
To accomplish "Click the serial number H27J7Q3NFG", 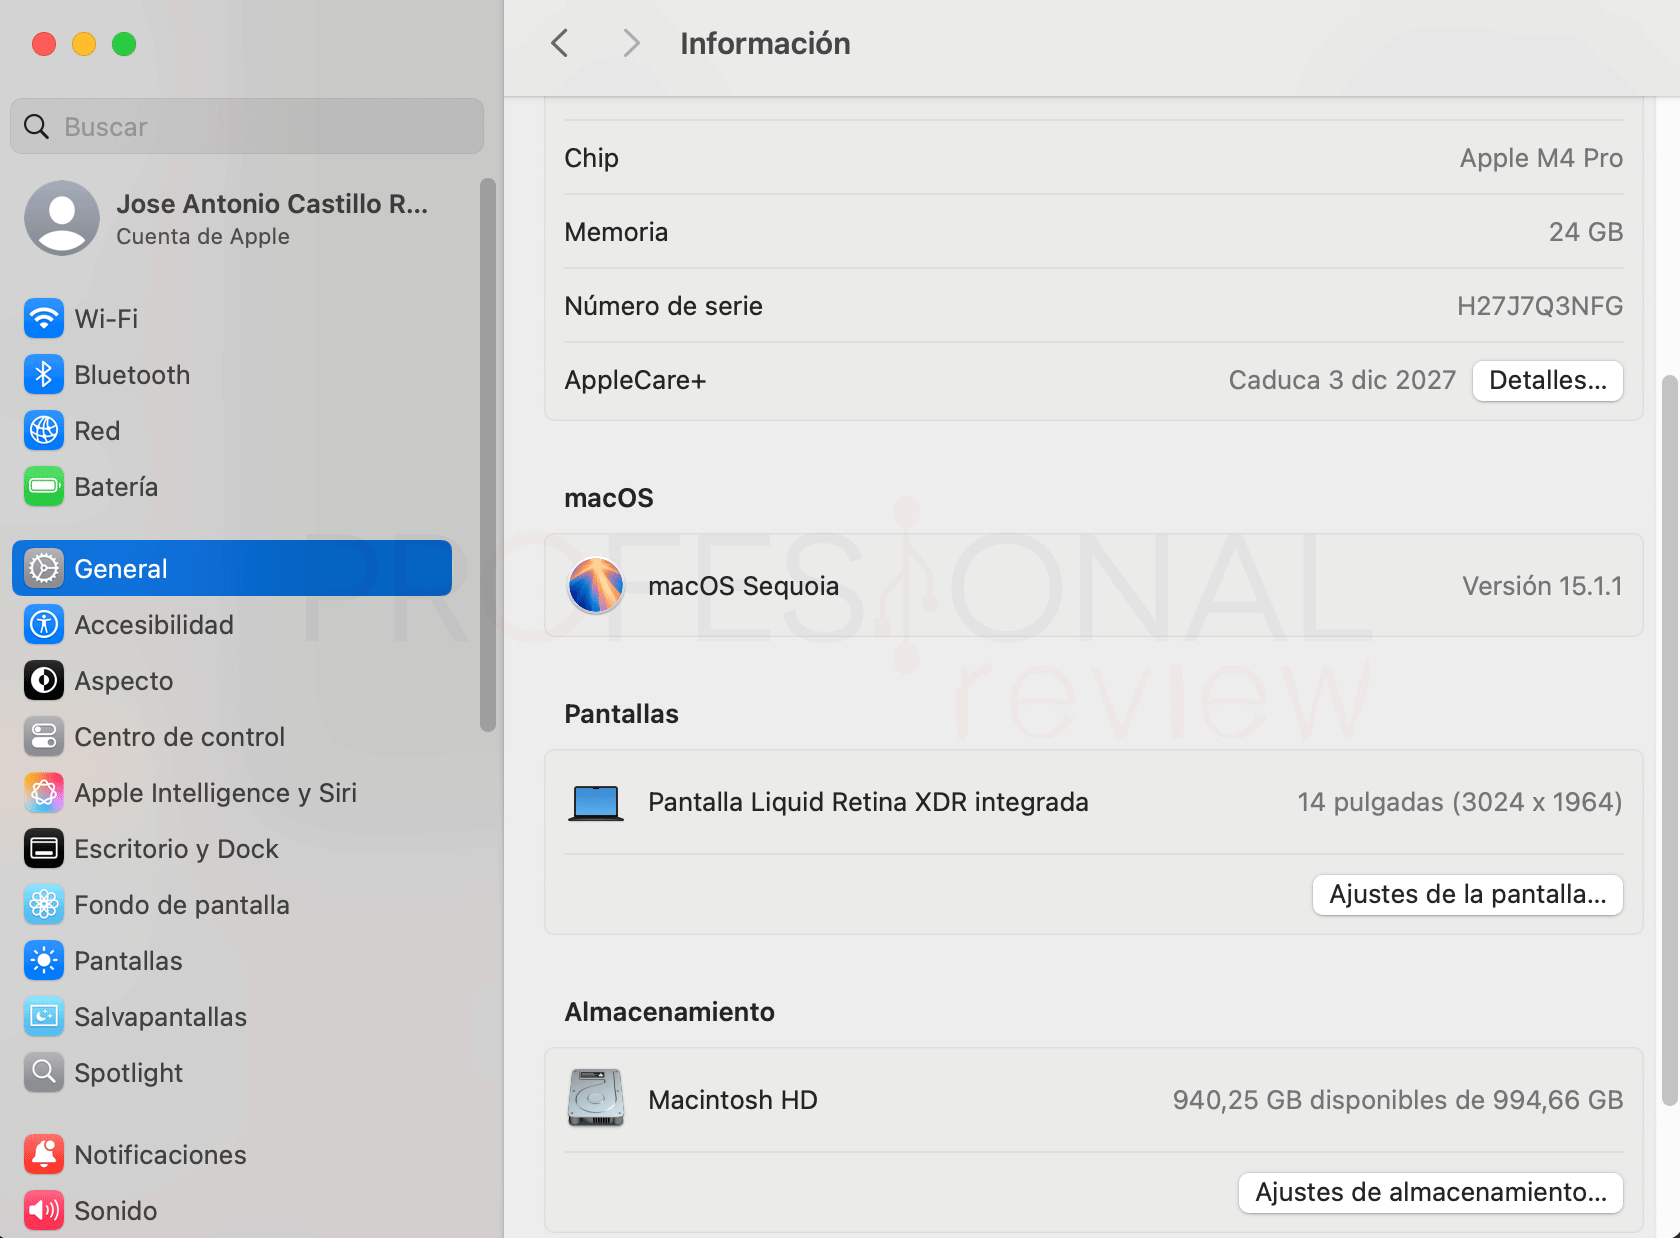I will pyautogui.click(x=1540, y=306).
